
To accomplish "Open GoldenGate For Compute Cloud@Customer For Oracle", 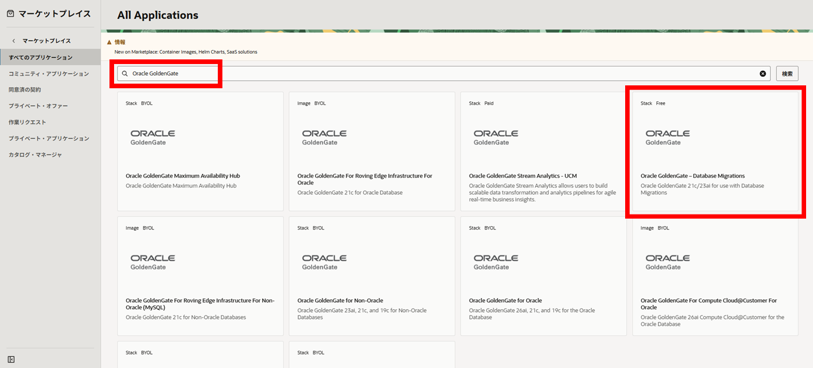I will tap(708, 304).
